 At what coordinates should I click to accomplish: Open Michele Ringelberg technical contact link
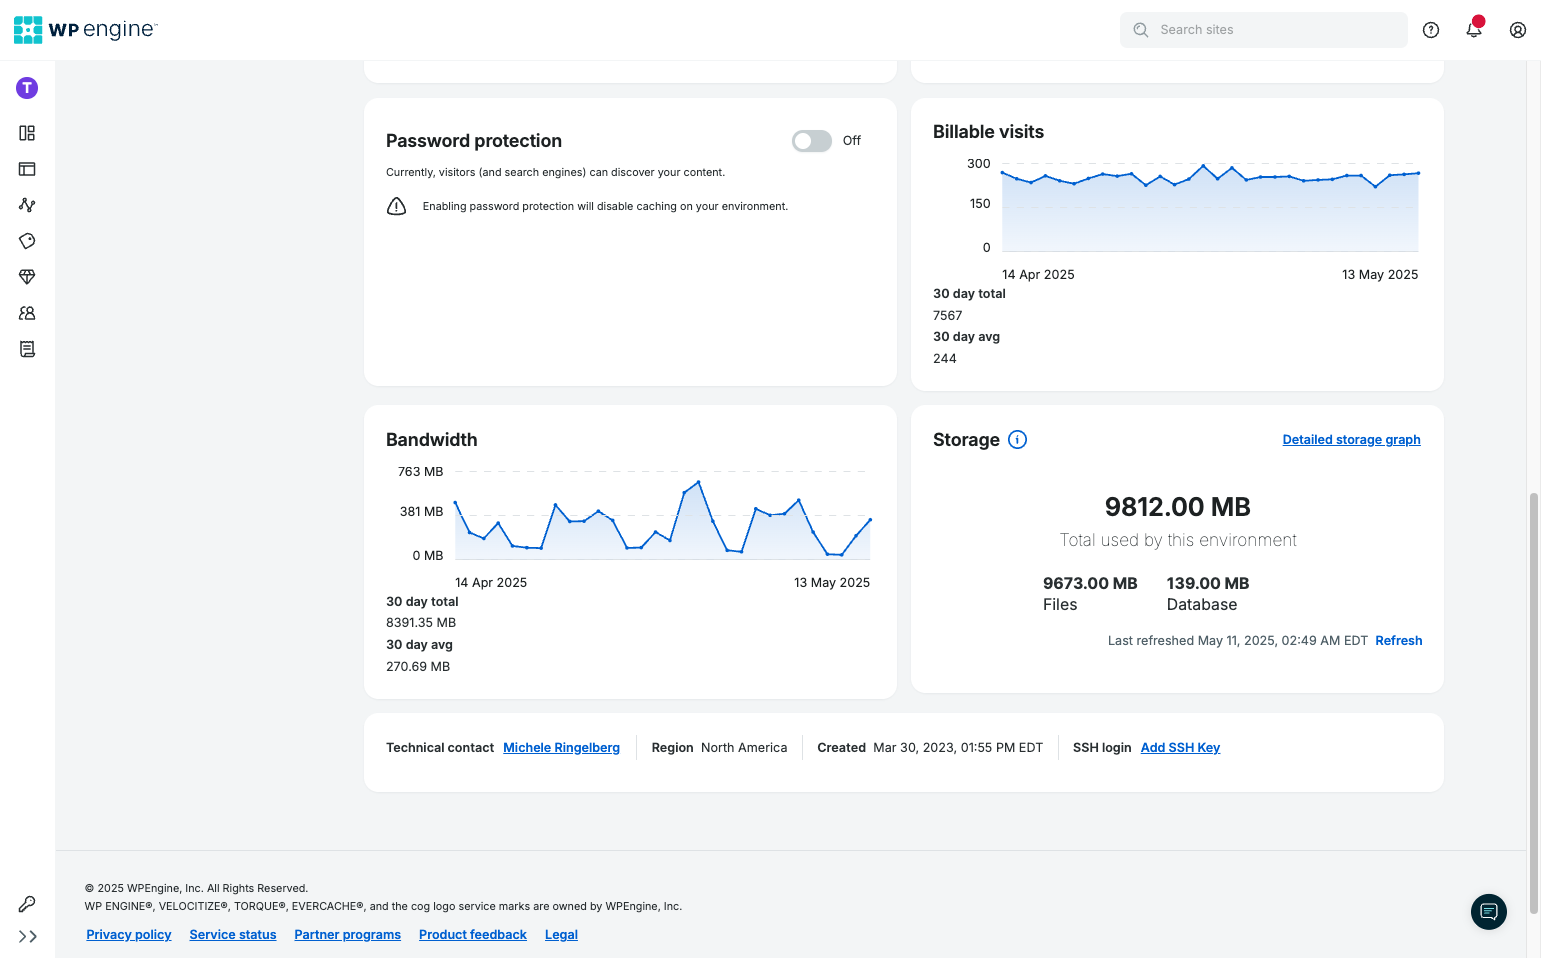point(561,748)
